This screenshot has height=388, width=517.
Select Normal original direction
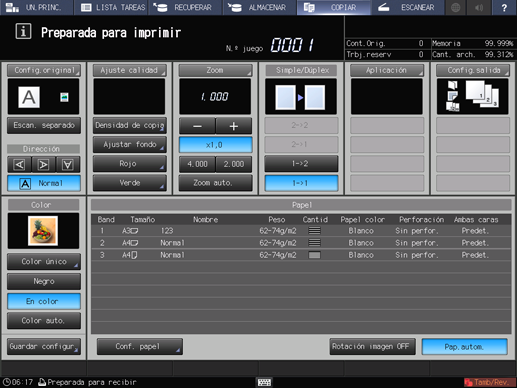[x=44, y=183]
